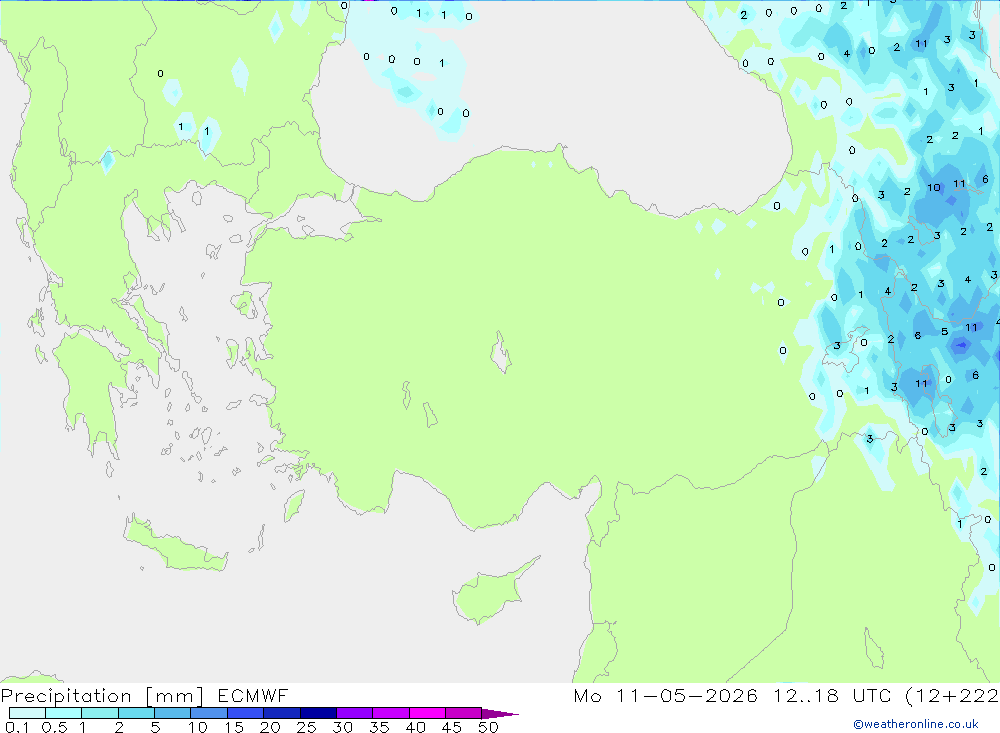The width and height of the screenshot is (1000, 733).
Task: Click the 'Precipitation [mm] ECMWF' title text
Action: click(145, 695)
